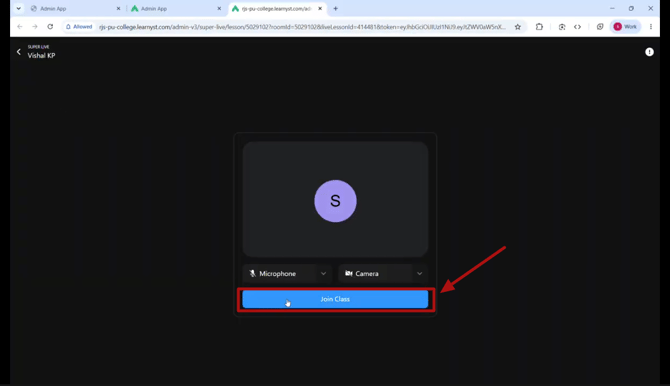This screenshot has width=670, height=386.
Task: Close the rjs-pu-college.learnyst.com tab
Action: (x=320, y=9)
